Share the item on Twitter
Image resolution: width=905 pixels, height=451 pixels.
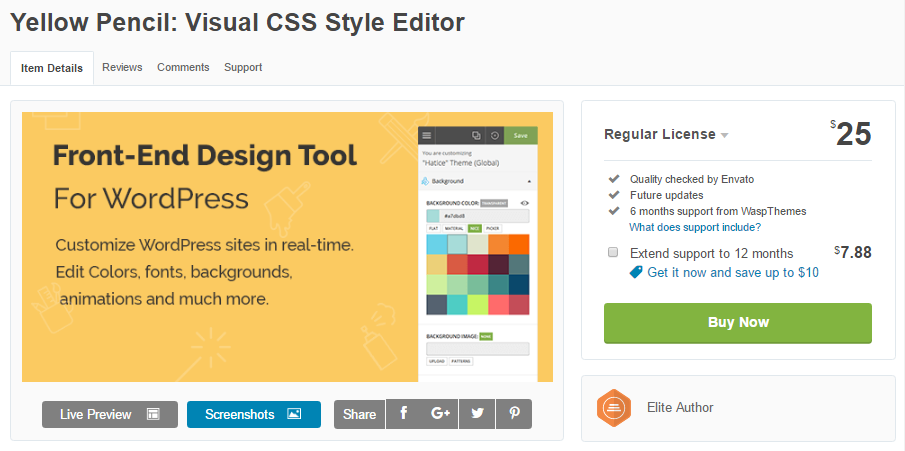click(x=477, y=414)
